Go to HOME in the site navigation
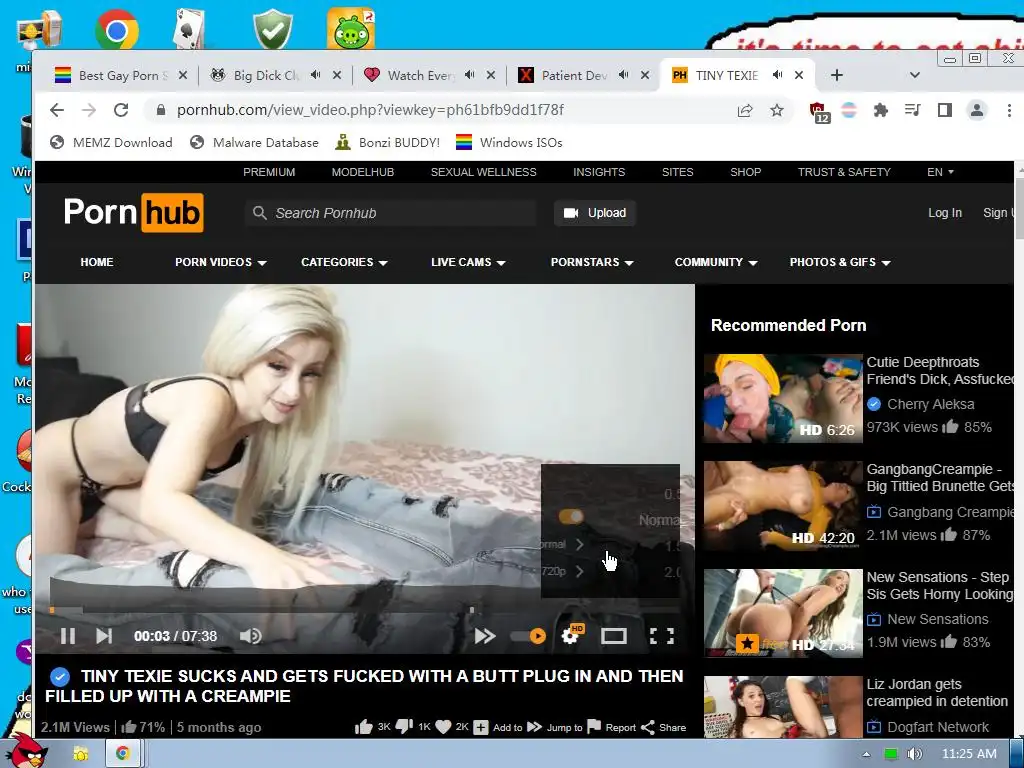1024x768 pixels. point(97,263)
